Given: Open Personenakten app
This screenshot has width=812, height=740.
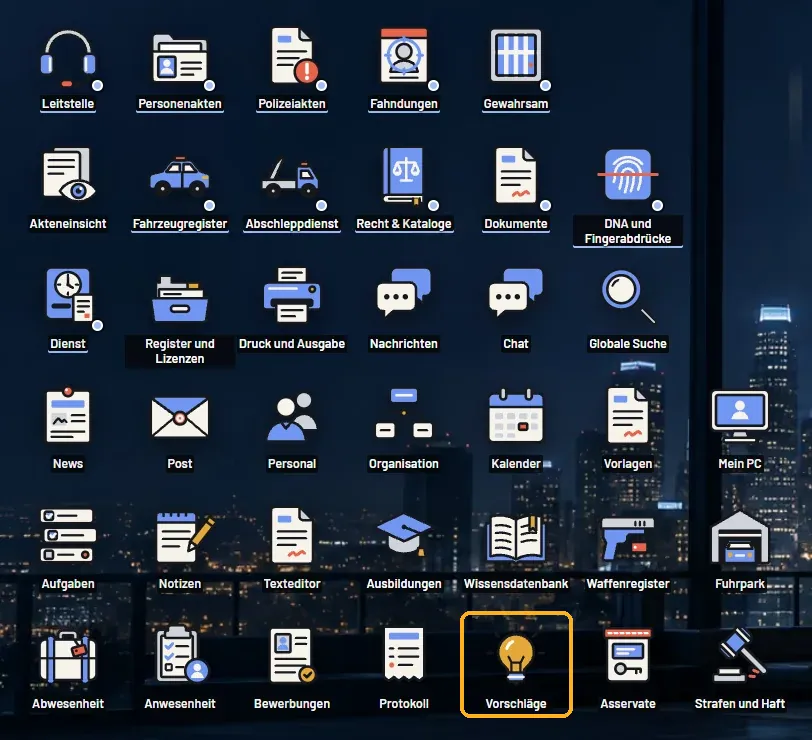Looking at the screenshot, I should pyautogui.click(x=180, y=59).
